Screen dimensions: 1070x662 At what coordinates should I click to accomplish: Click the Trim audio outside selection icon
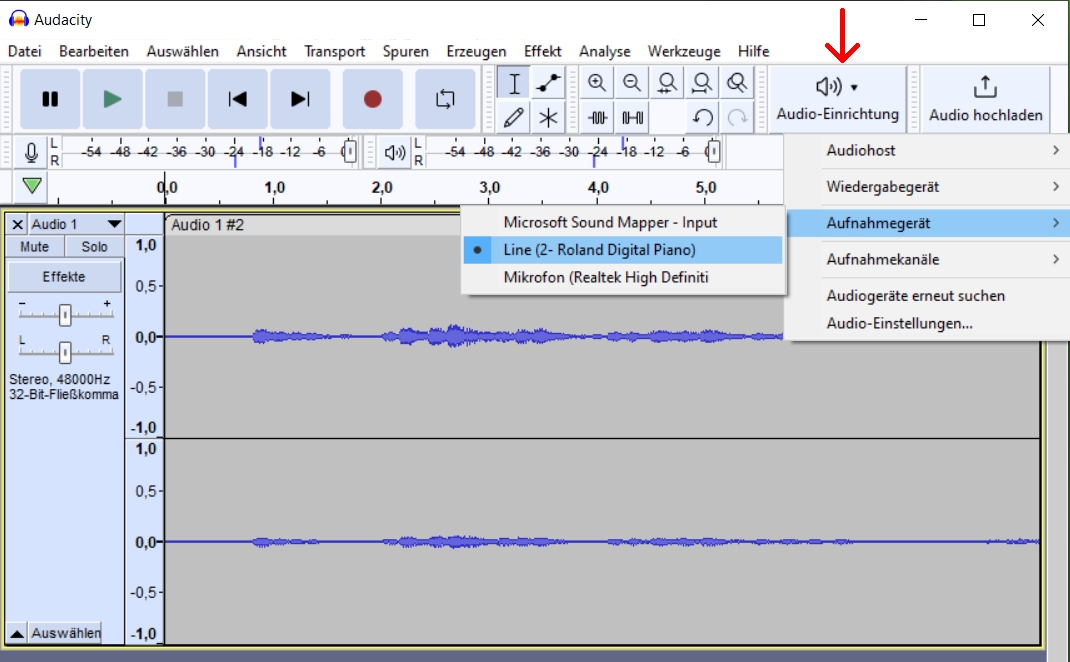click(598, 117)
